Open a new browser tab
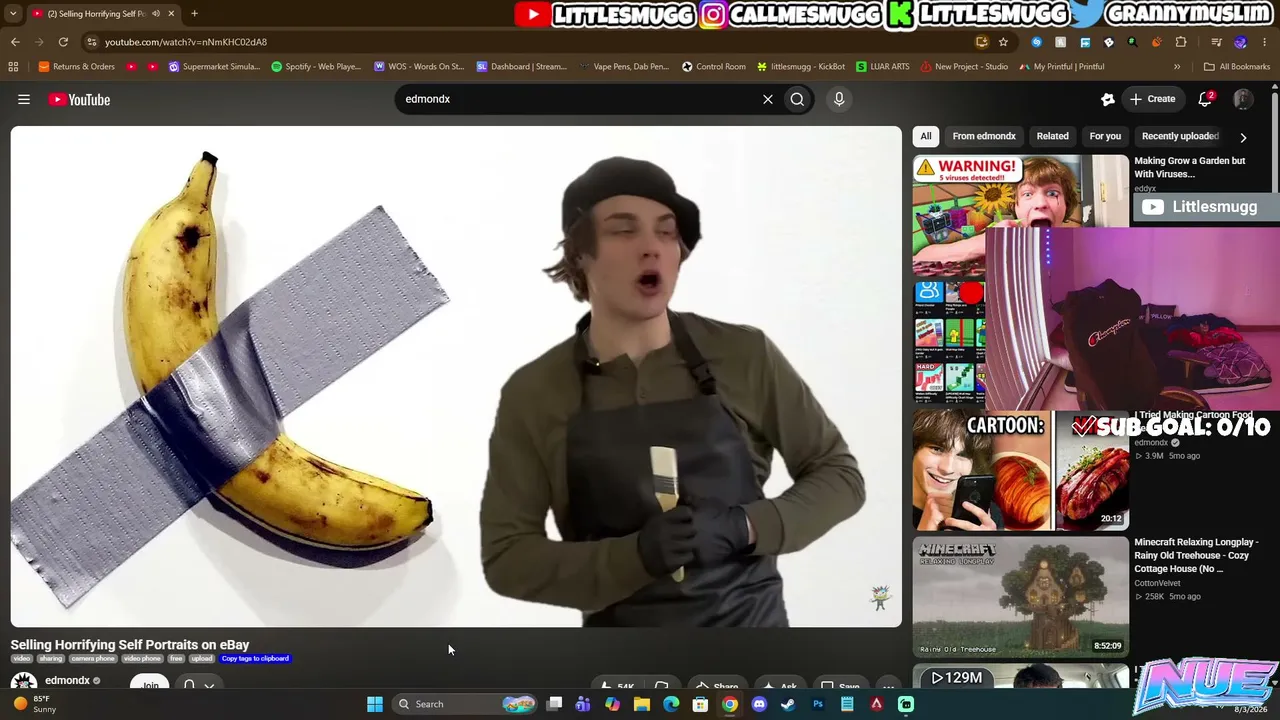 click(x=194, y=14)
